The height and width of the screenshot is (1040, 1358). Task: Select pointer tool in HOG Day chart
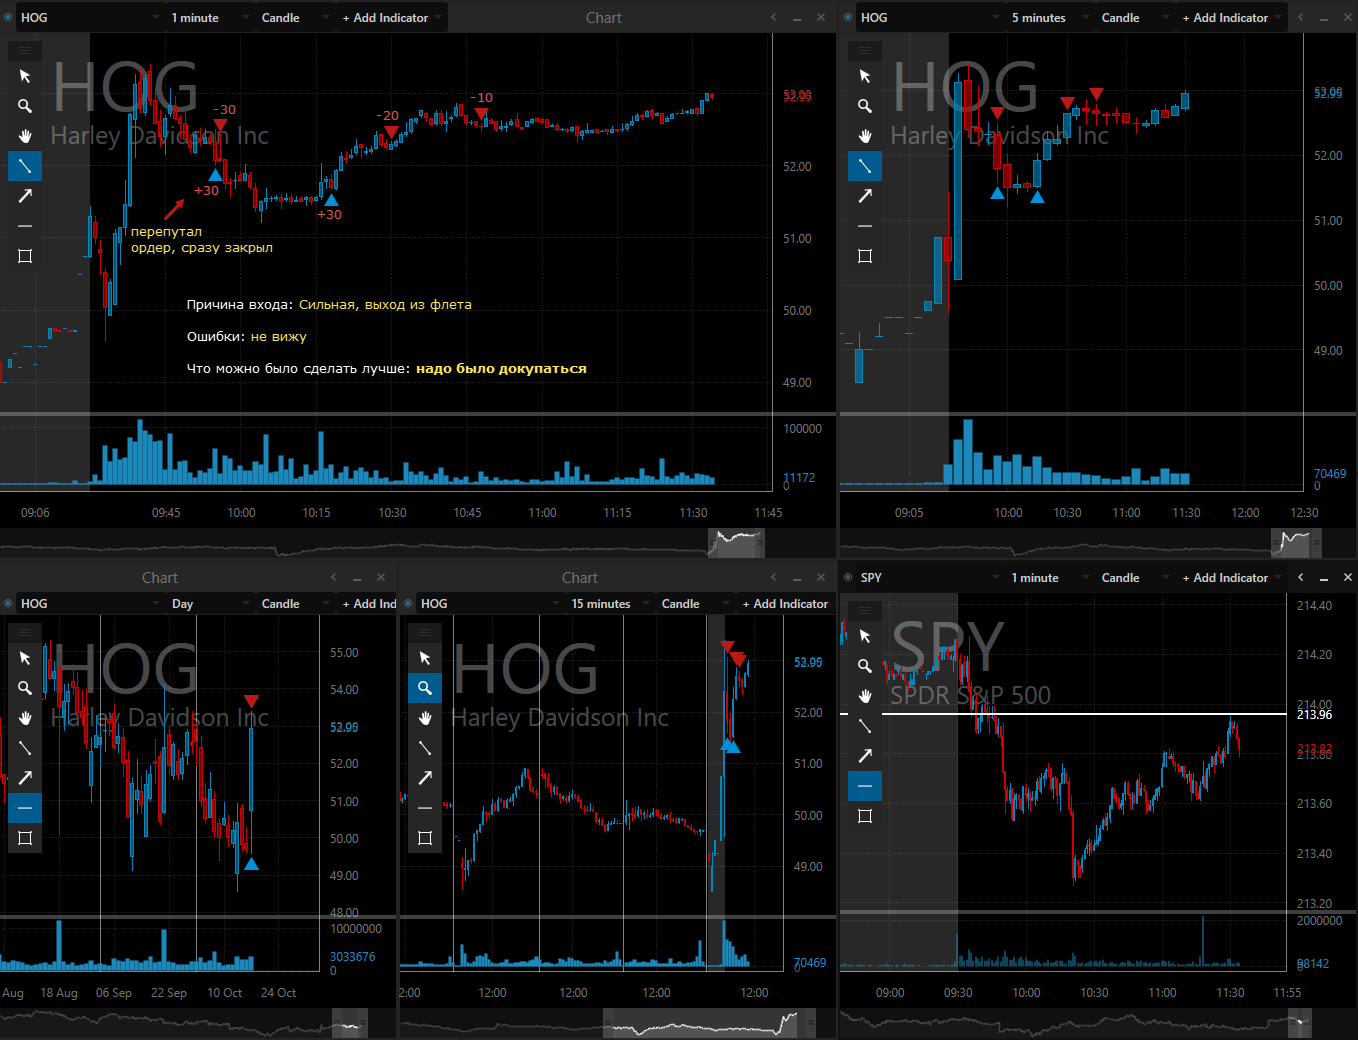pos(25,658)
